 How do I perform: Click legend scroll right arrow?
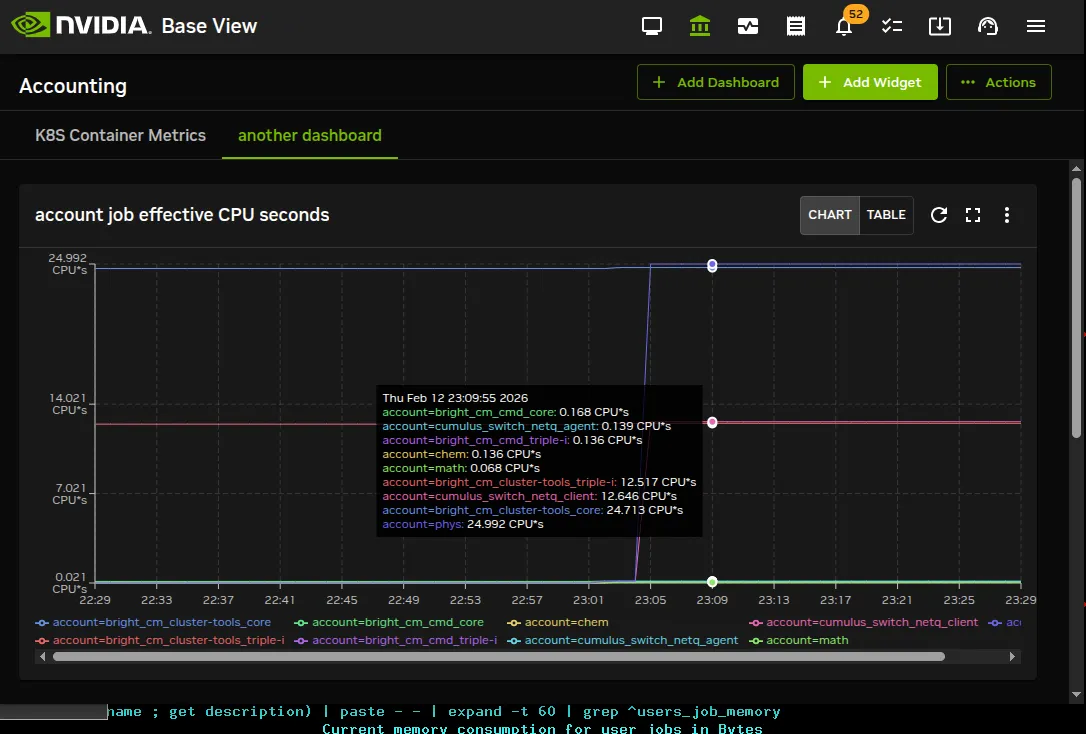[1012, 656]
